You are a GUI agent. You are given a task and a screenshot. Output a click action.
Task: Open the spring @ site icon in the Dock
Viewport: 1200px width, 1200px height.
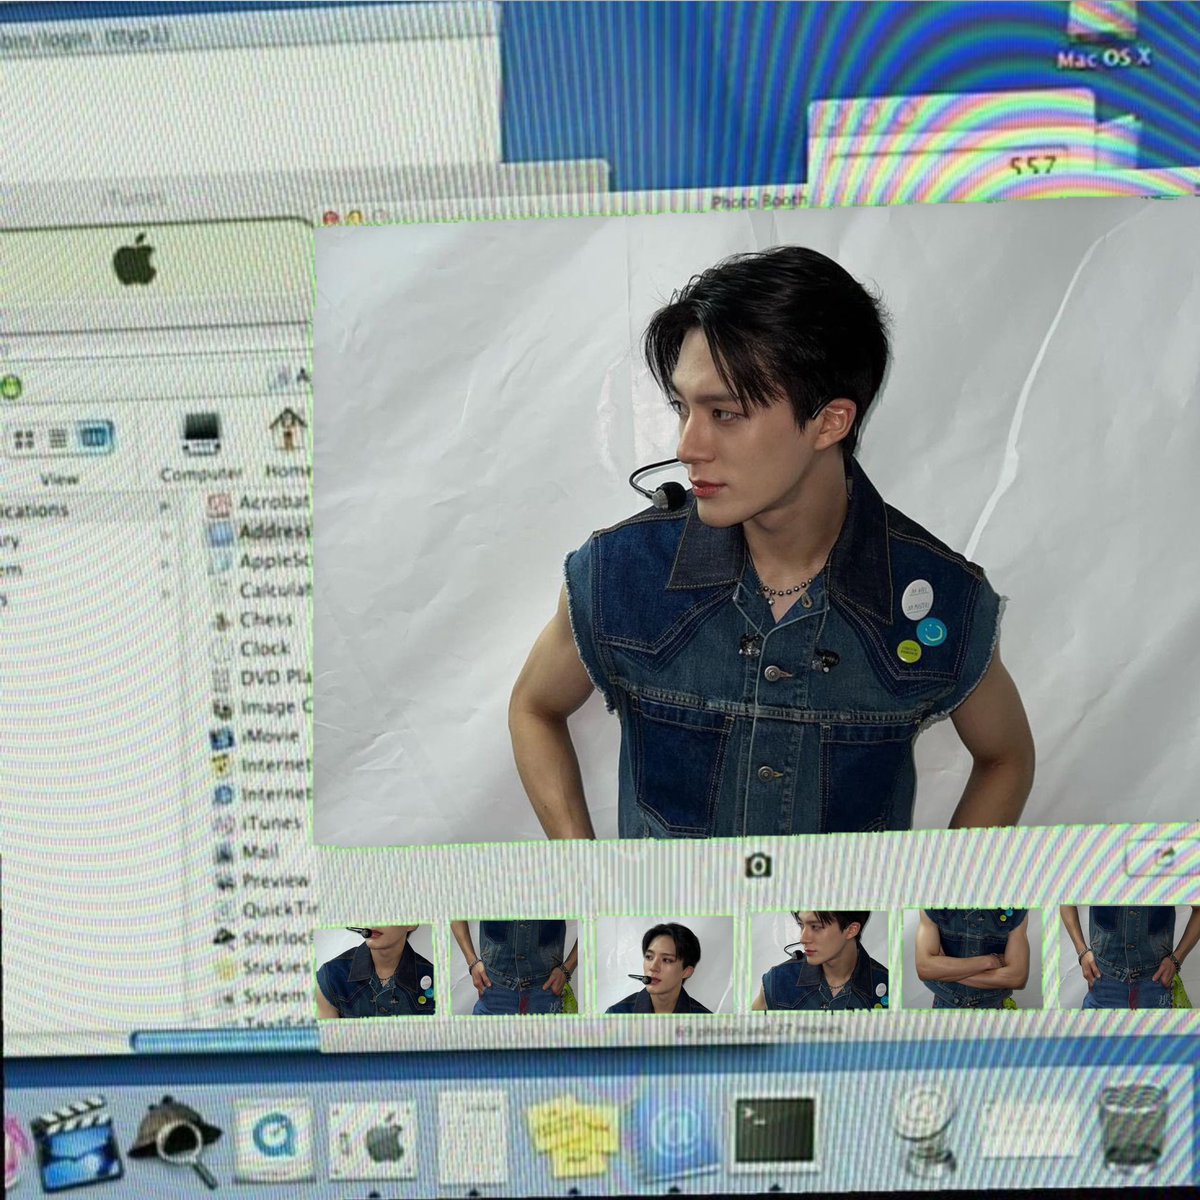click(925, 1130)
